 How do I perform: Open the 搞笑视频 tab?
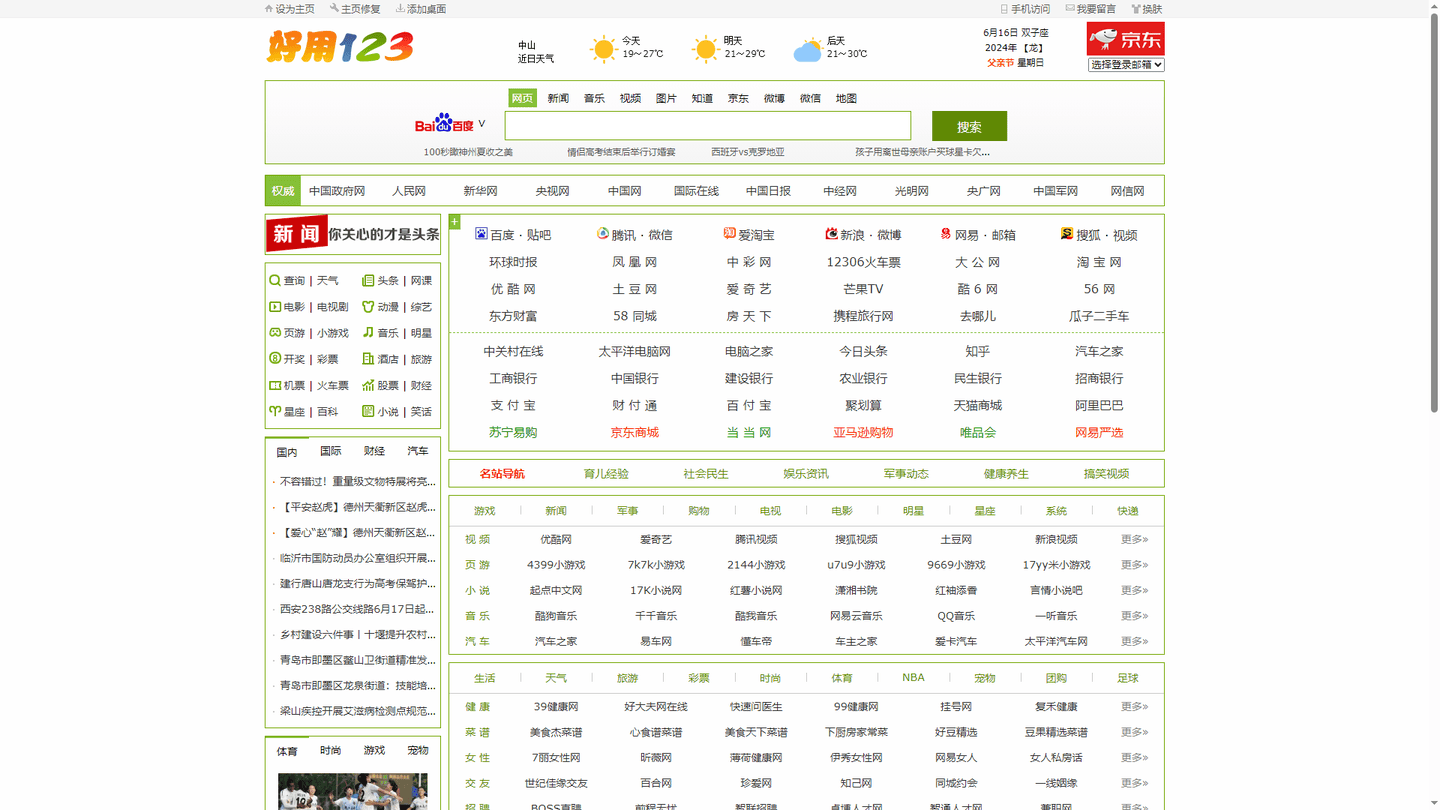point(1106,474)
